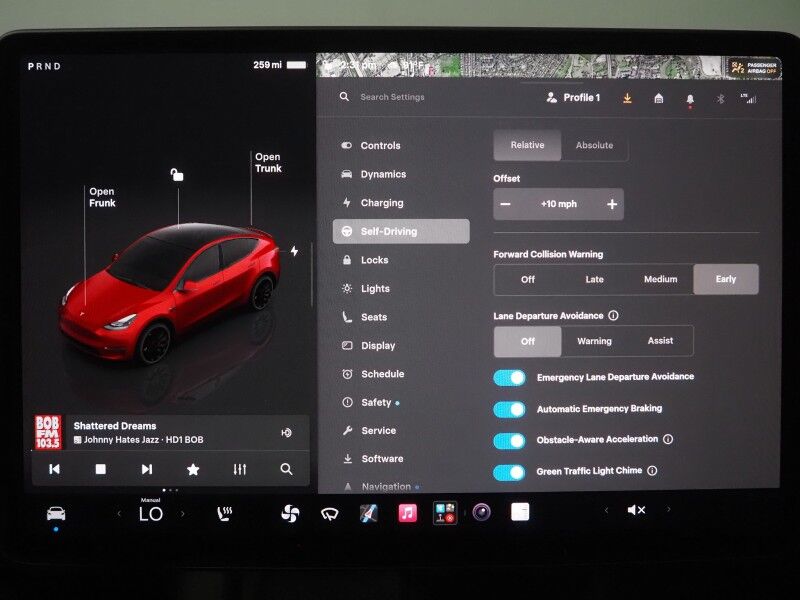Open climate fan controls icon
Image resolution: width=800 pixels, height=600 pixels.
coord(290,513)
